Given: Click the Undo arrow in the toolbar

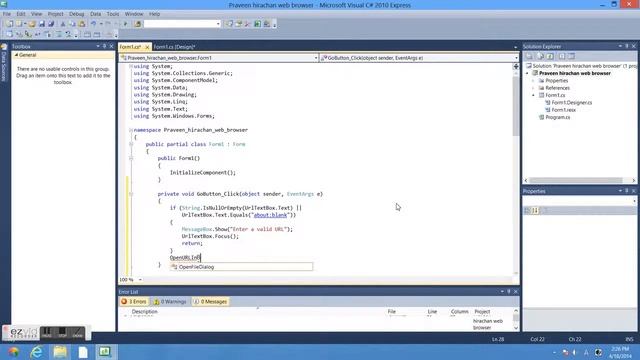Looking at the screenshot, I should coord(93,24).
